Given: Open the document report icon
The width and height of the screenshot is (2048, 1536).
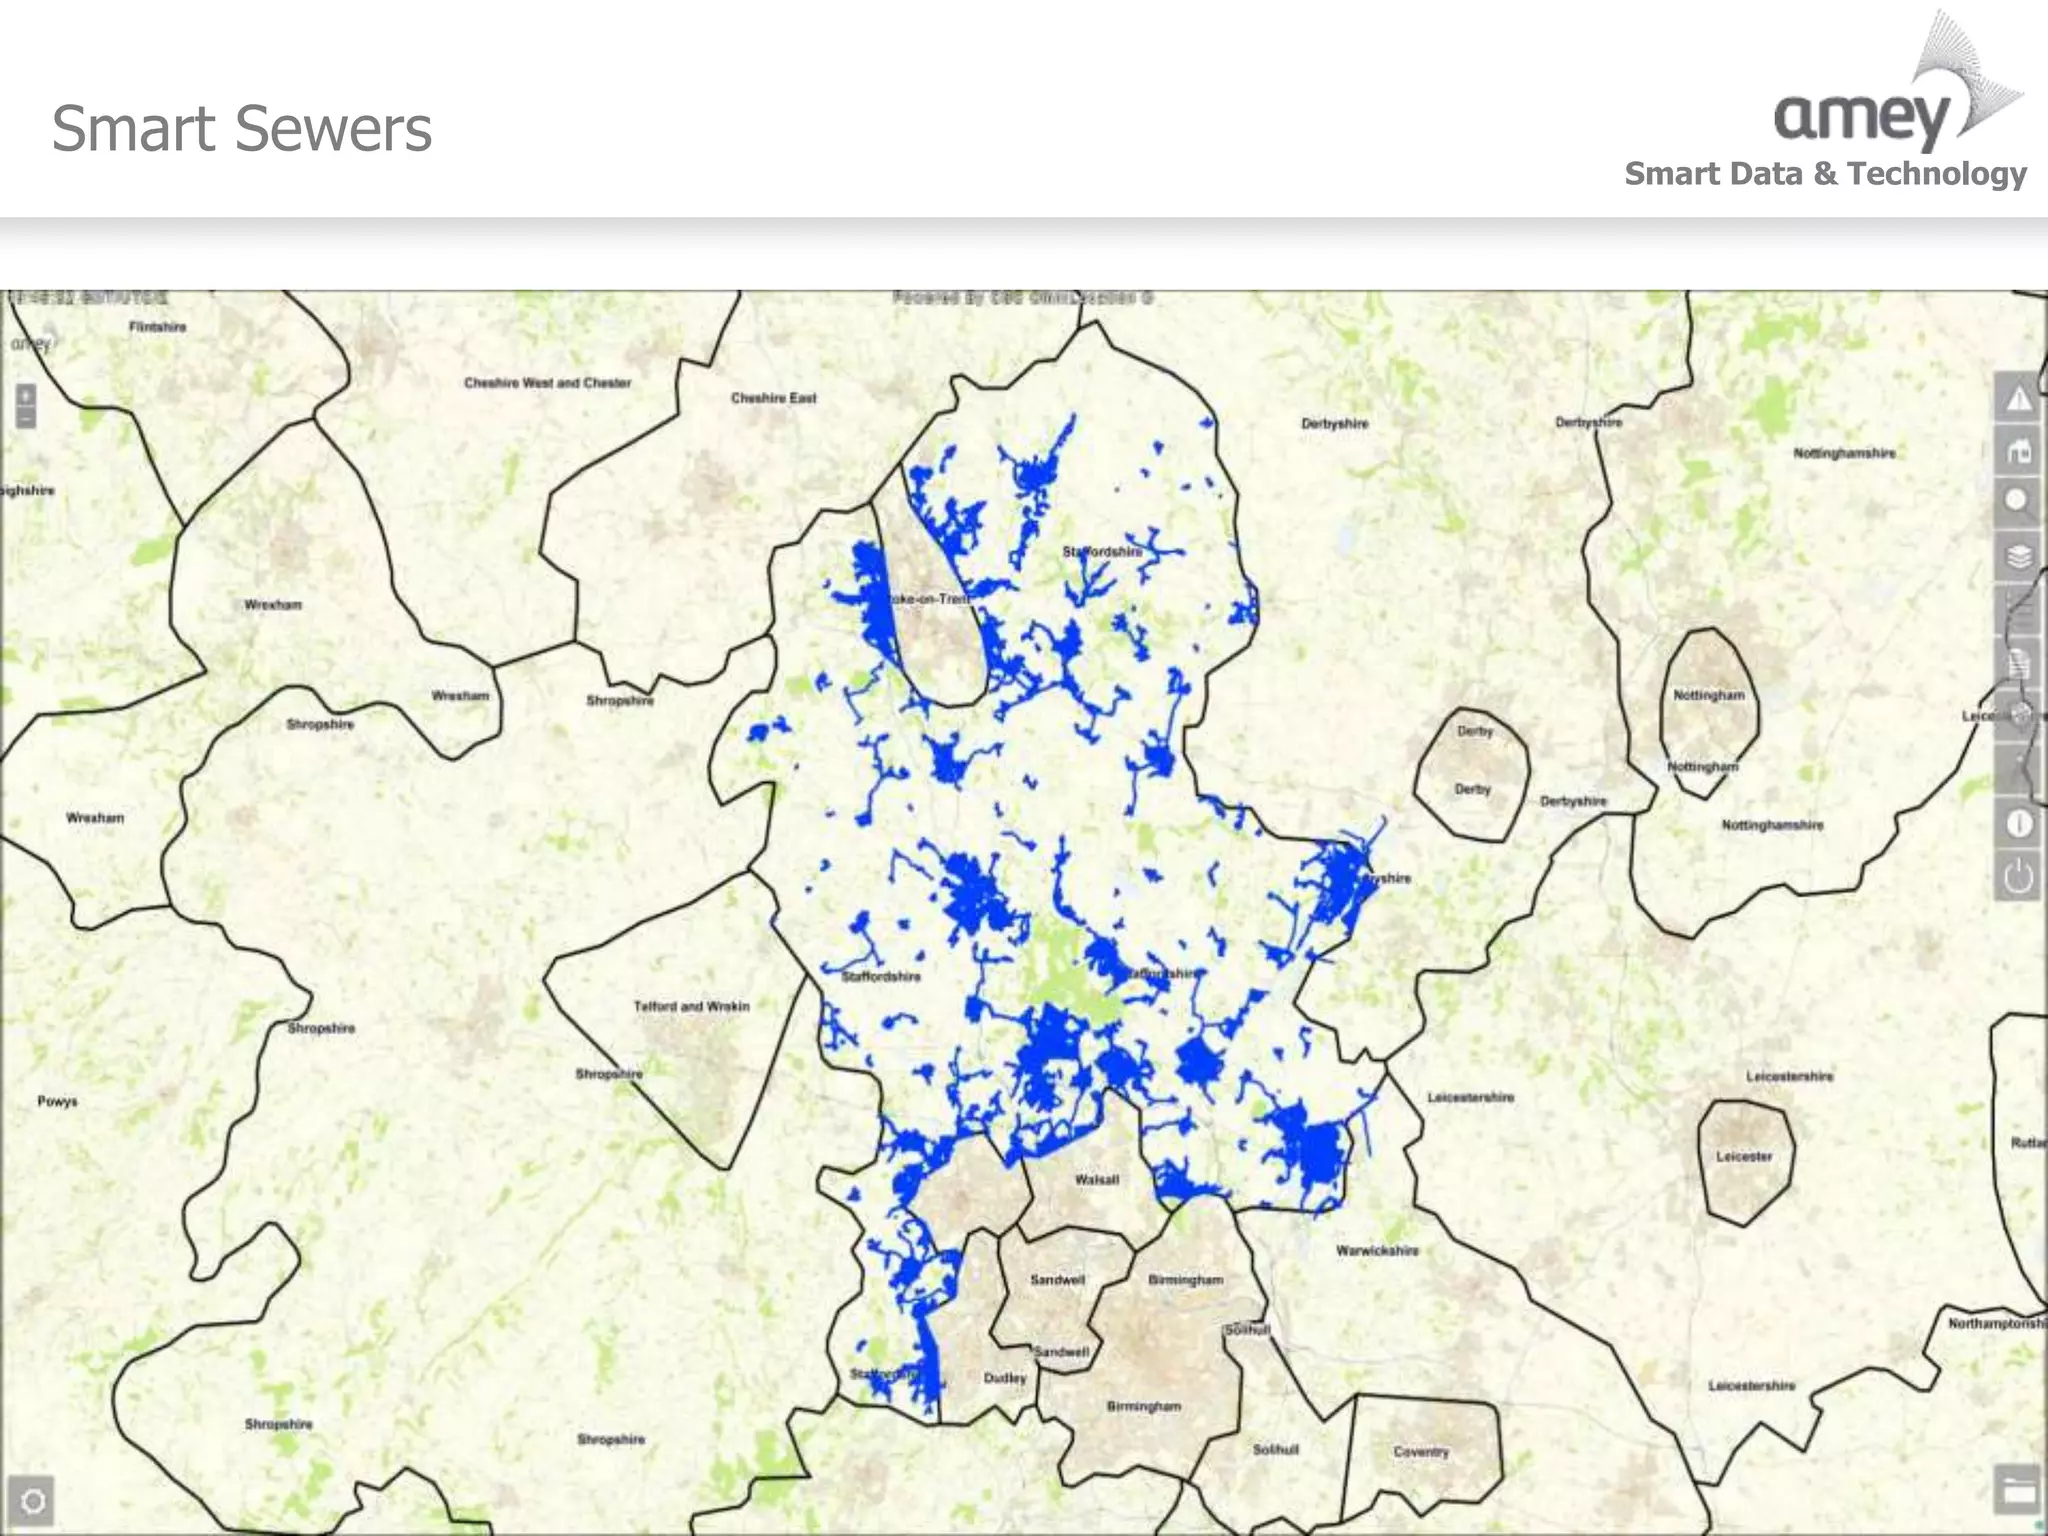Looking at the screenshot, I should click(x=2018, y=663).
